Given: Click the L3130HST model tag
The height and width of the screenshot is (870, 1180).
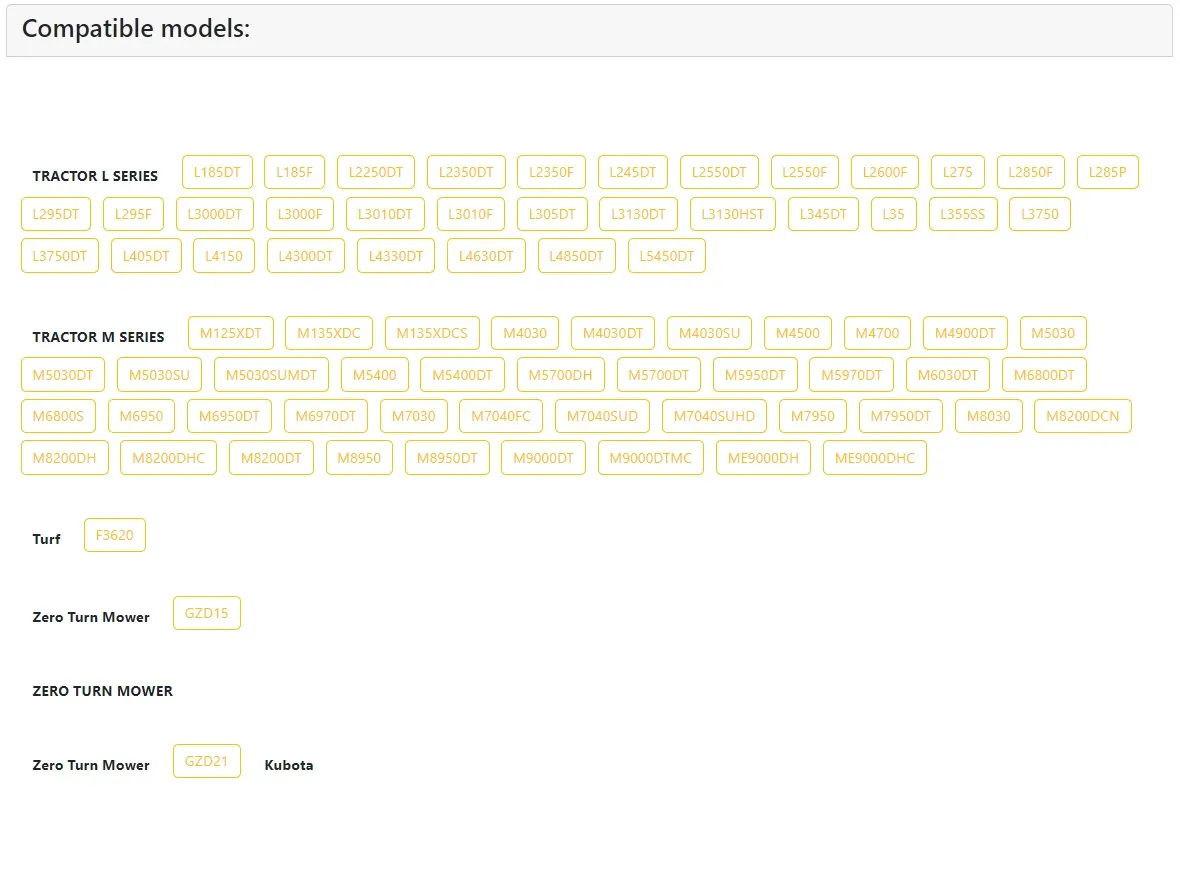Looking at the screenshot, I should point(732,214).
